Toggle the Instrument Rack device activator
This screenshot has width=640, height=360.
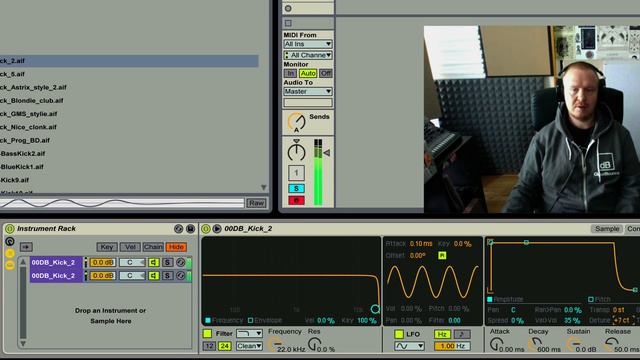click(9, 229)
